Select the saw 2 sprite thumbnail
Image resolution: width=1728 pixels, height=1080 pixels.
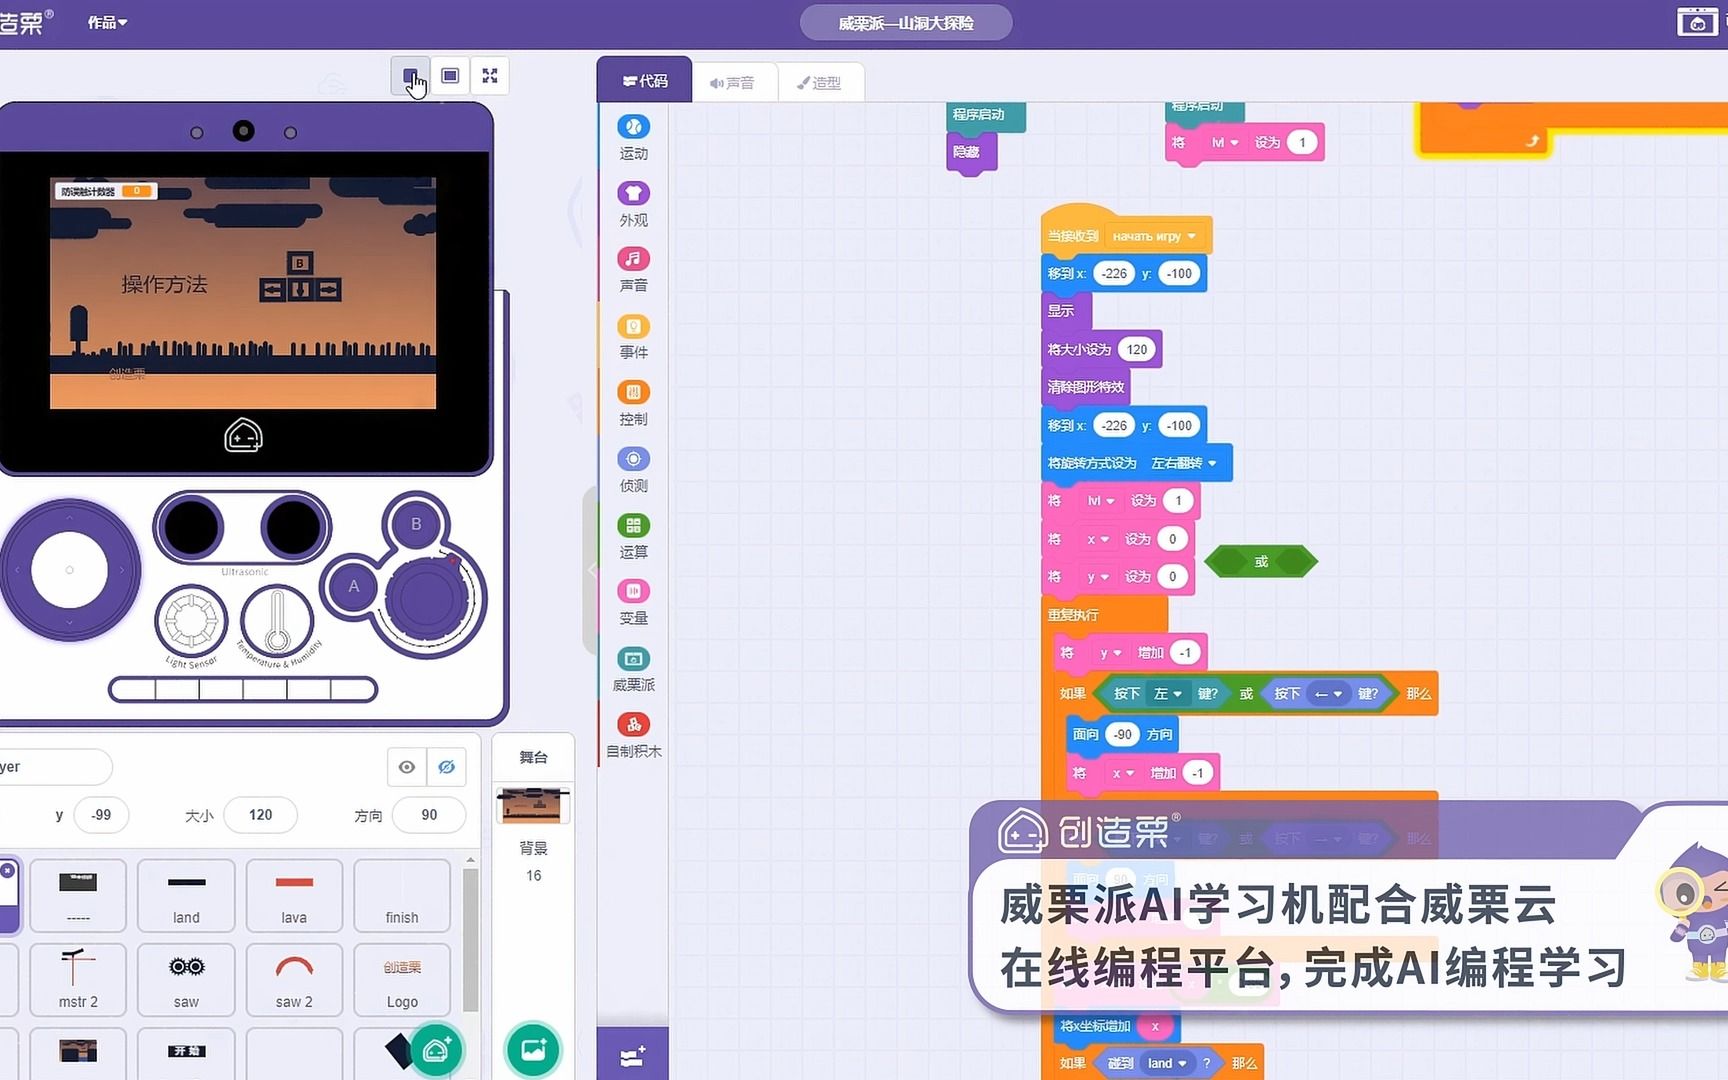point(294,980)
